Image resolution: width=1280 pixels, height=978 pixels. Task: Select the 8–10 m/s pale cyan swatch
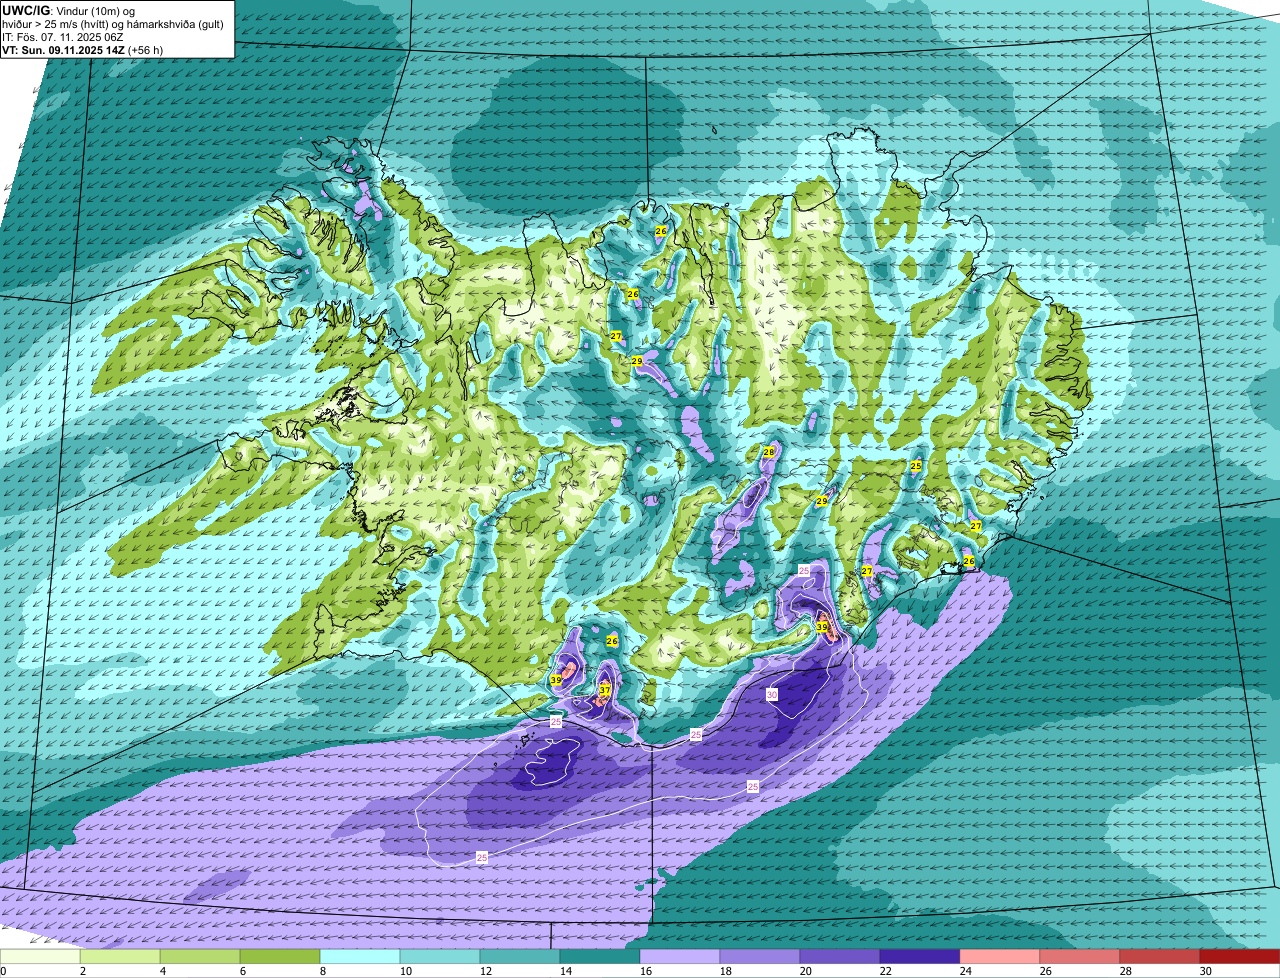[360, 957]
